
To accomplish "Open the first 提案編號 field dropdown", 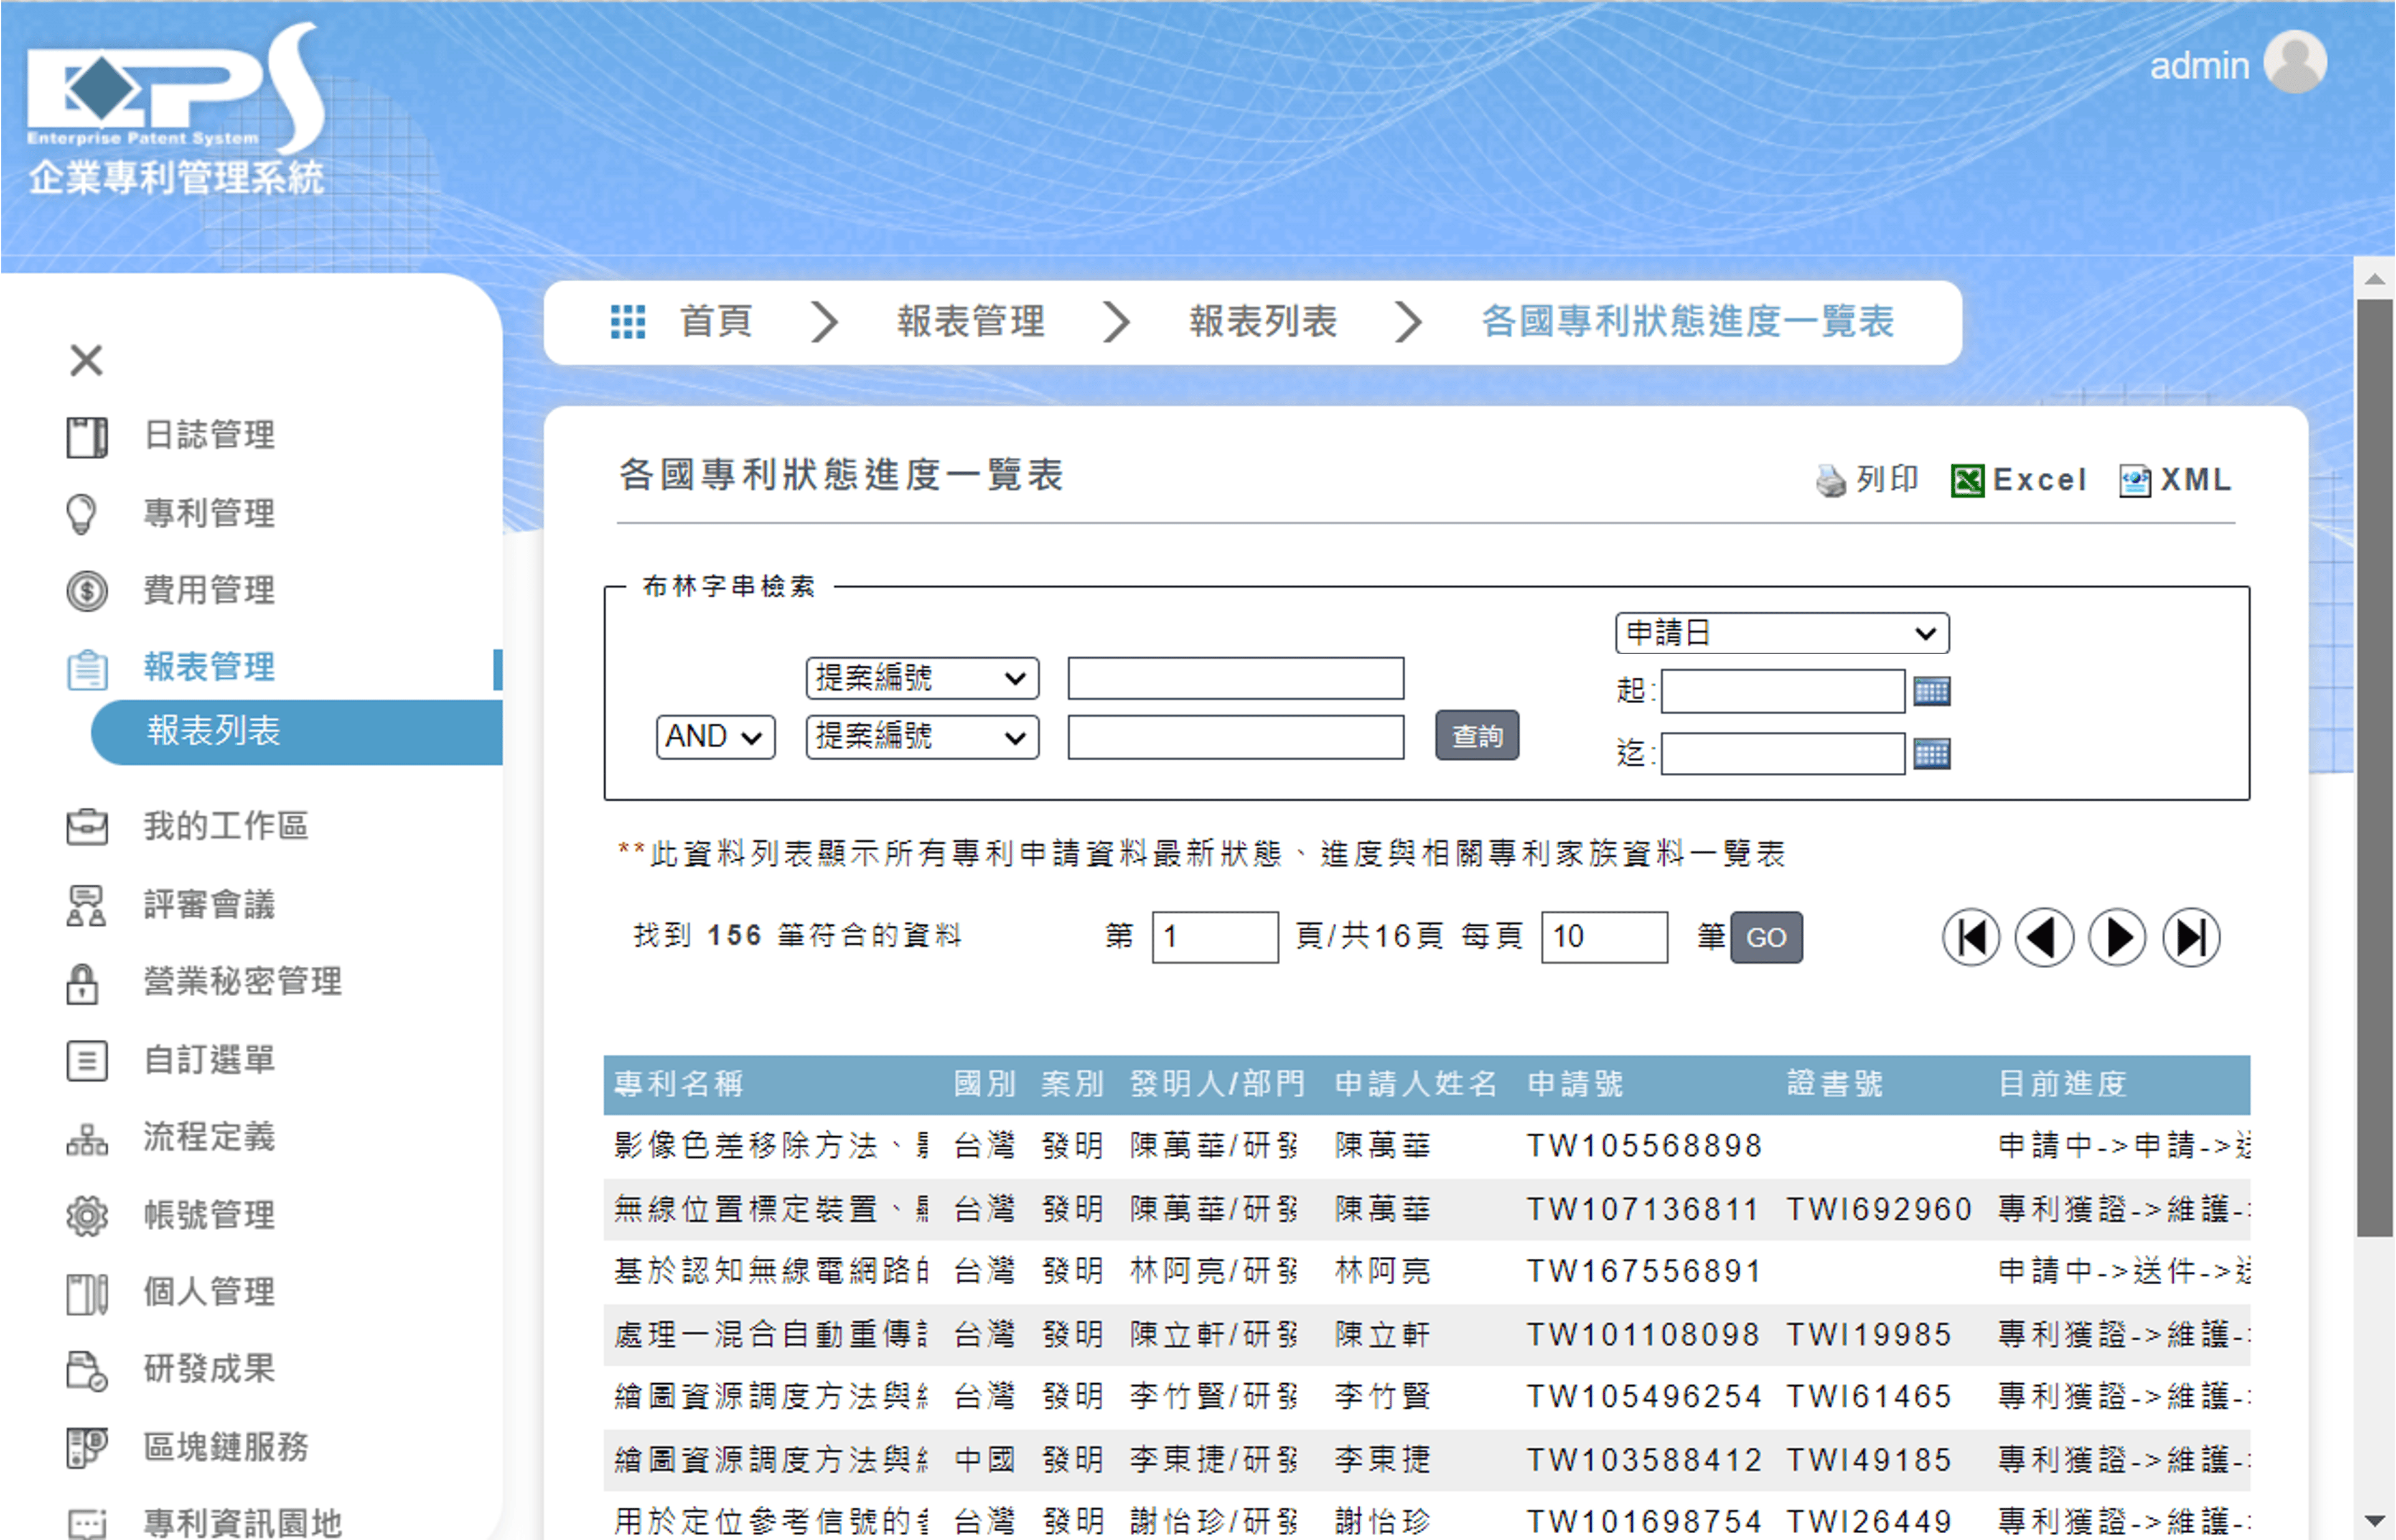I will coord(921,678).
